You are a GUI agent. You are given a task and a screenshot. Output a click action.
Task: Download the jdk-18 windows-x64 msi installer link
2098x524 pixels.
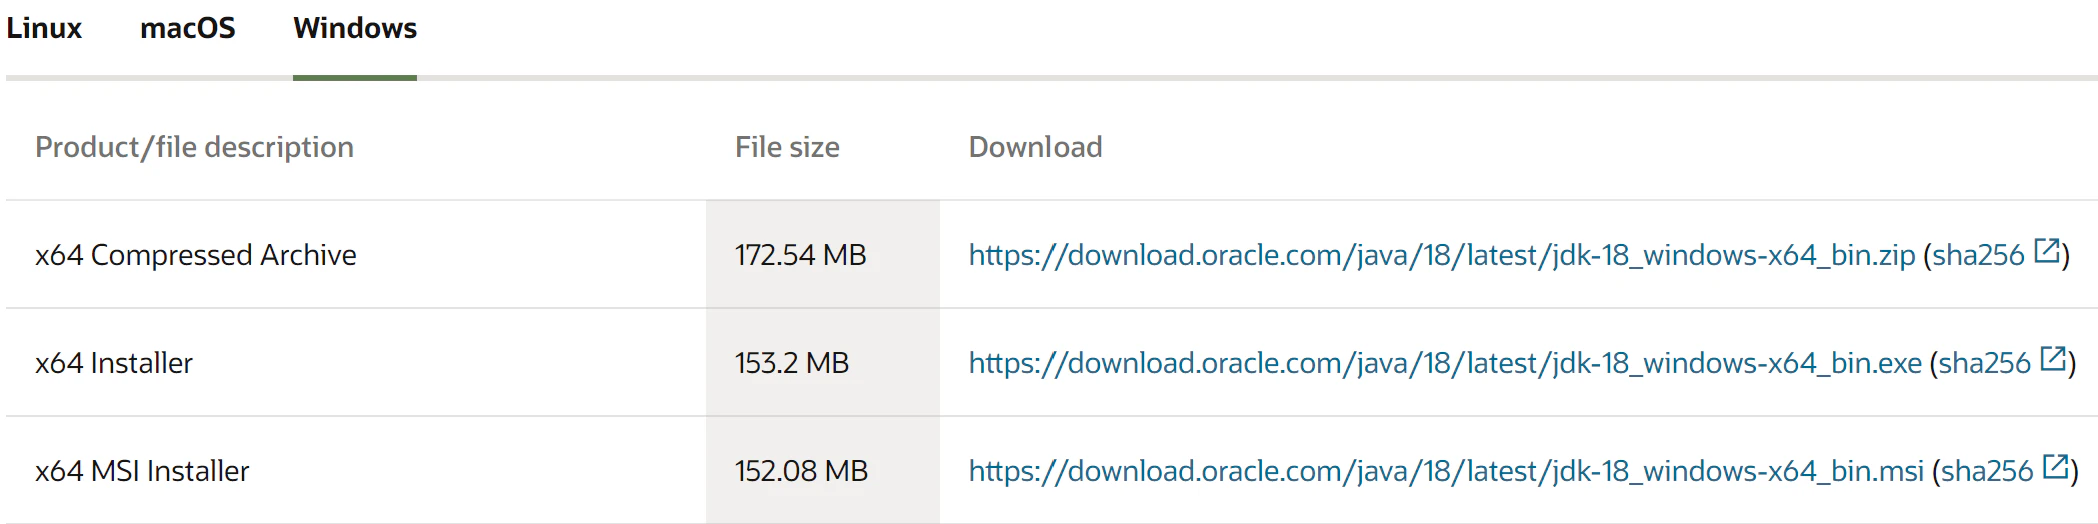point(1446,472)
